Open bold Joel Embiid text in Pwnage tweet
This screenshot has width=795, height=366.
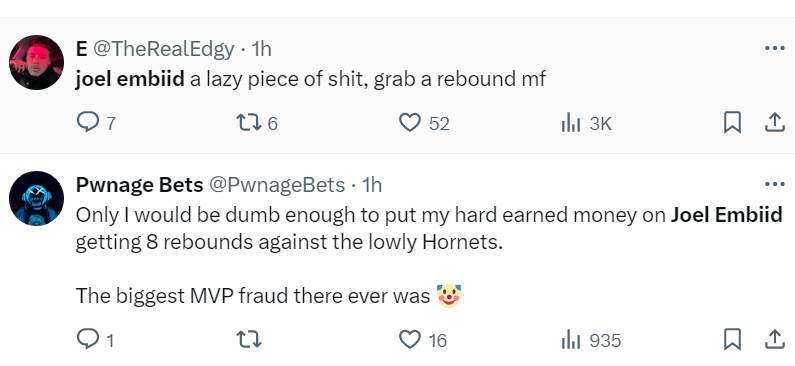(727, 215)
